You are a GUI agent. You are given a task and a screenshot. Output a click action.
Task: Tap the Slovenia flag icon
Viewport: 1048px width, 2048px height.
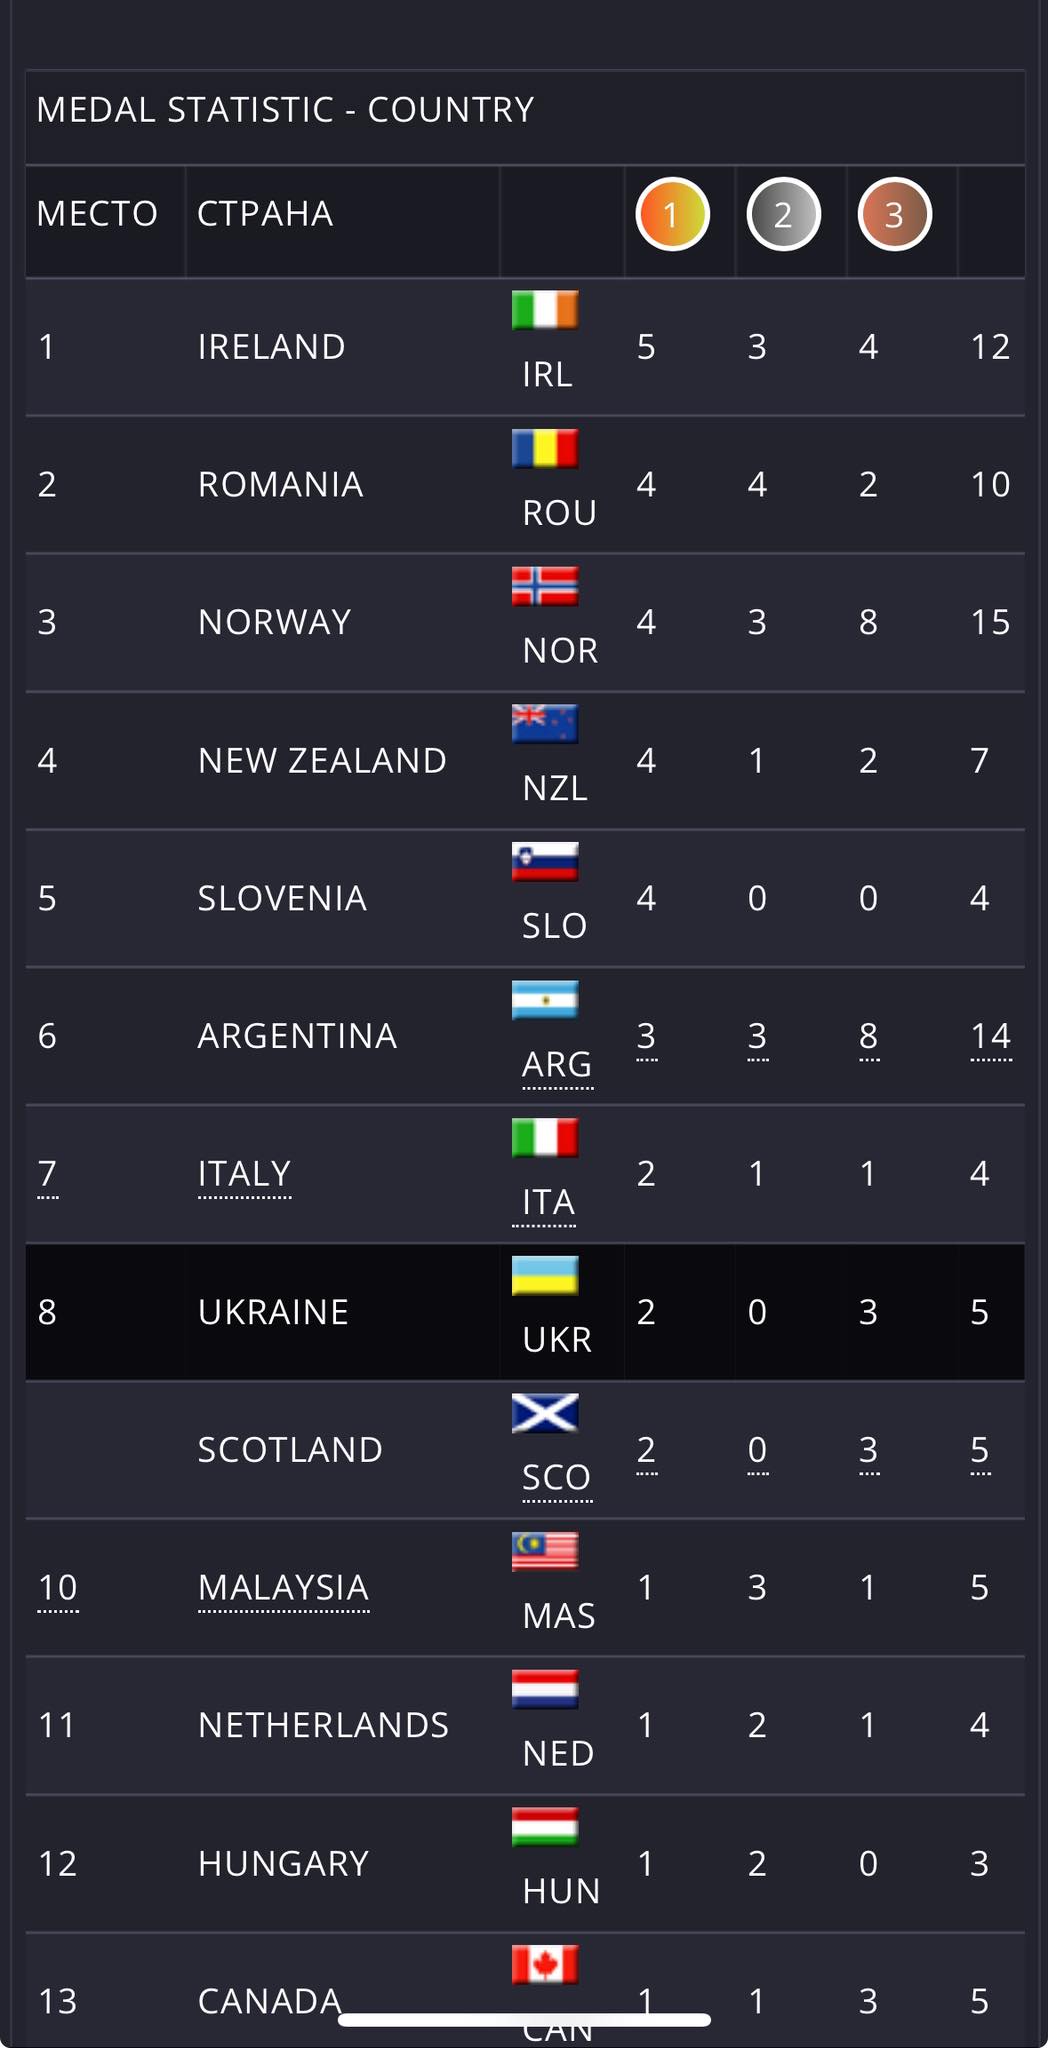545,862
